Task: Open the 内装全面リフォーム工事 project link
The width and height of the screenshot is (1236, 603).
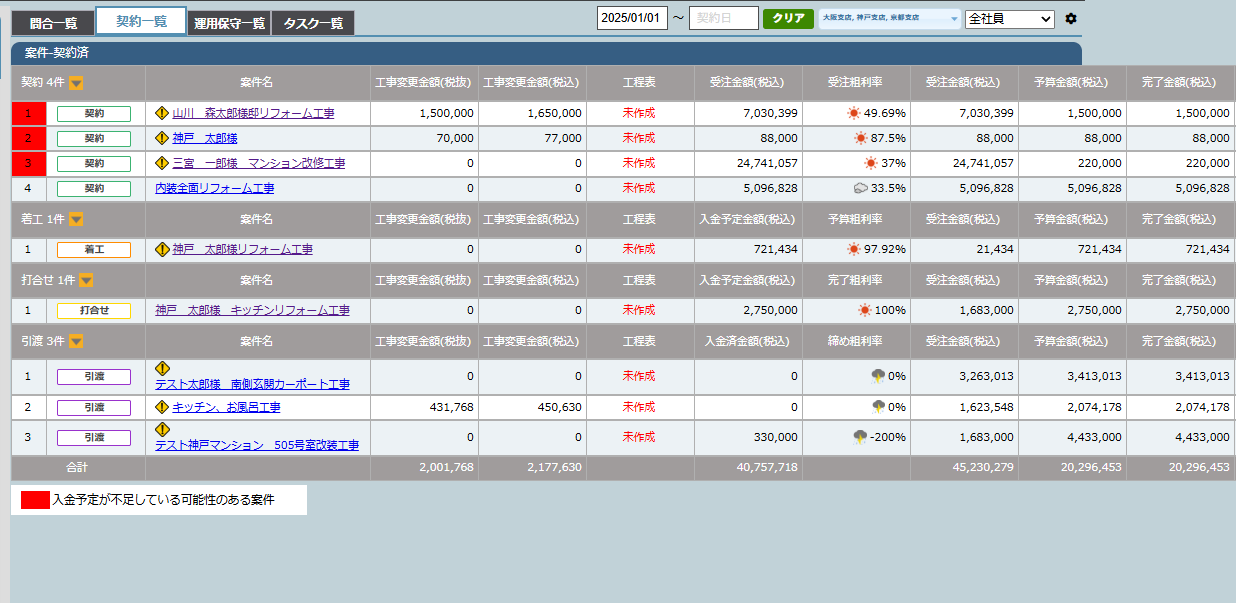Action: [x=214, y=188]
